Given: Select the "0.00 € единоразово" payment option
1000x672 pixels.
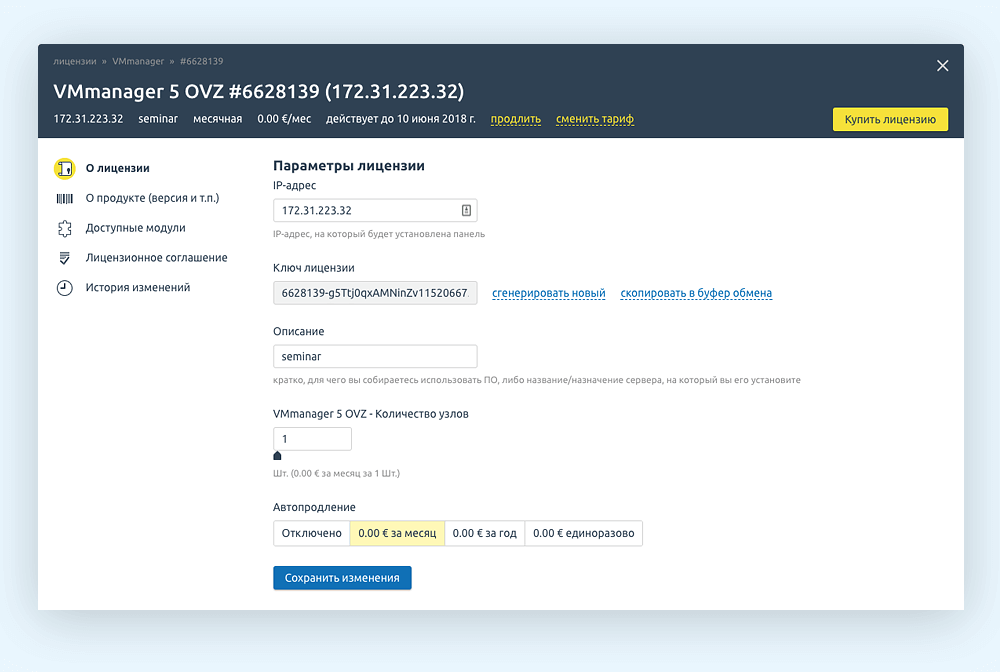Looking at the screenshot, I should 584,533.
